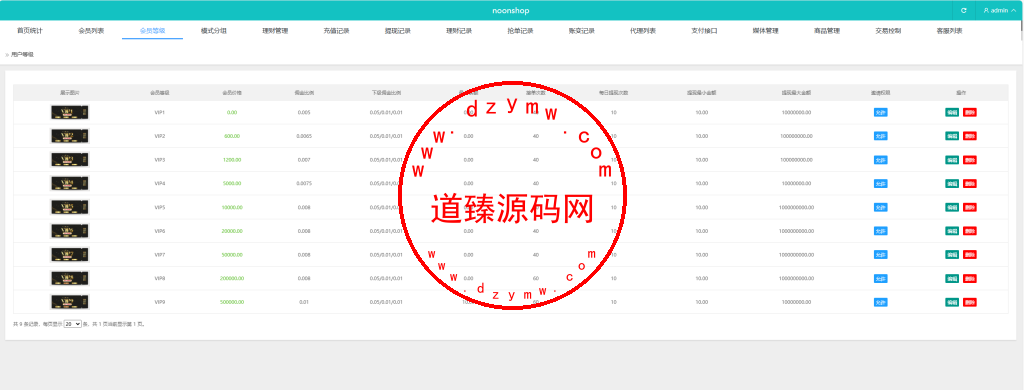Click red delete button in VIP6 row
Image resolution: width=1024 pixels, height=390 pixels.
[x=970, y=231]
